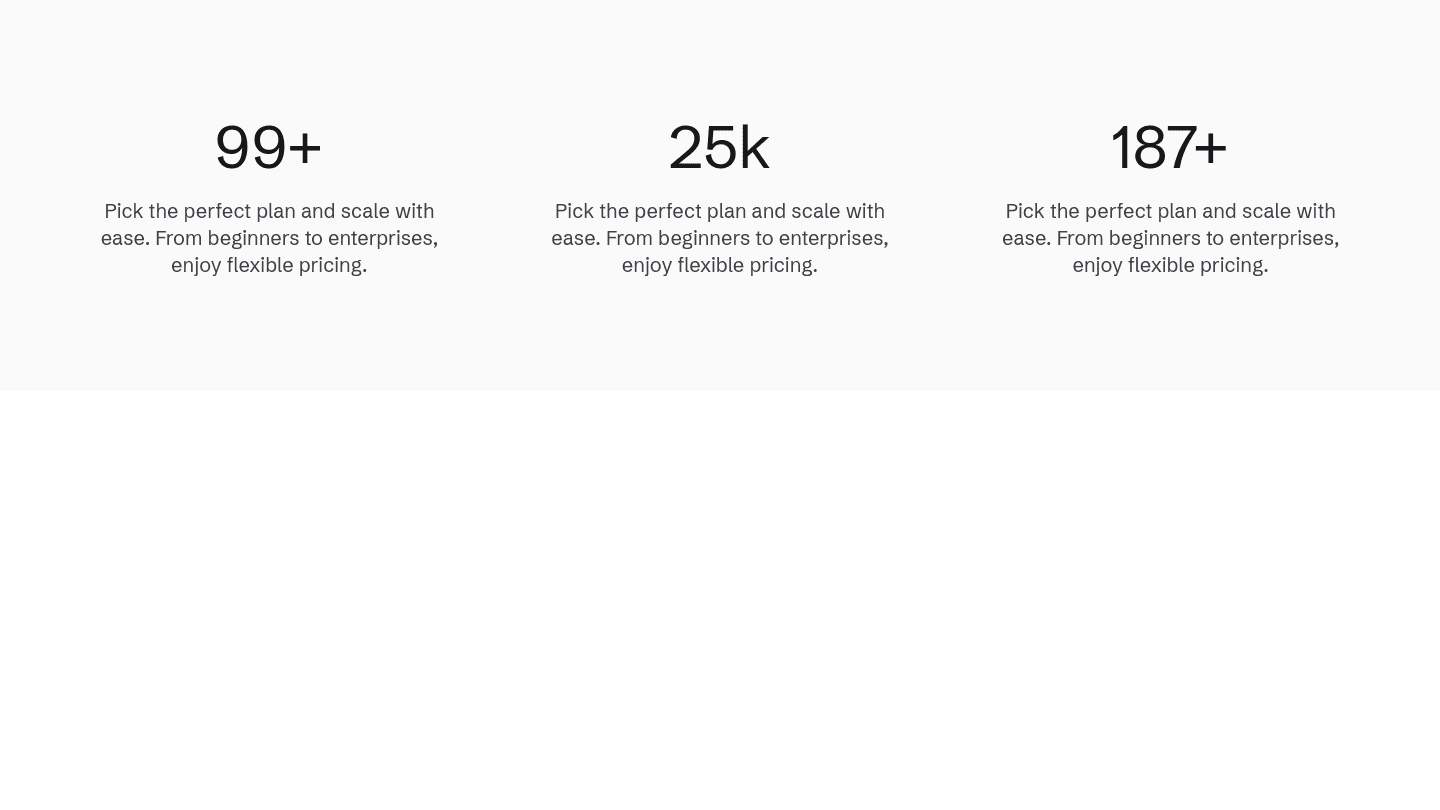
Task: Click 'ease. From beginners' line under 99+
Action: point(269,238)
